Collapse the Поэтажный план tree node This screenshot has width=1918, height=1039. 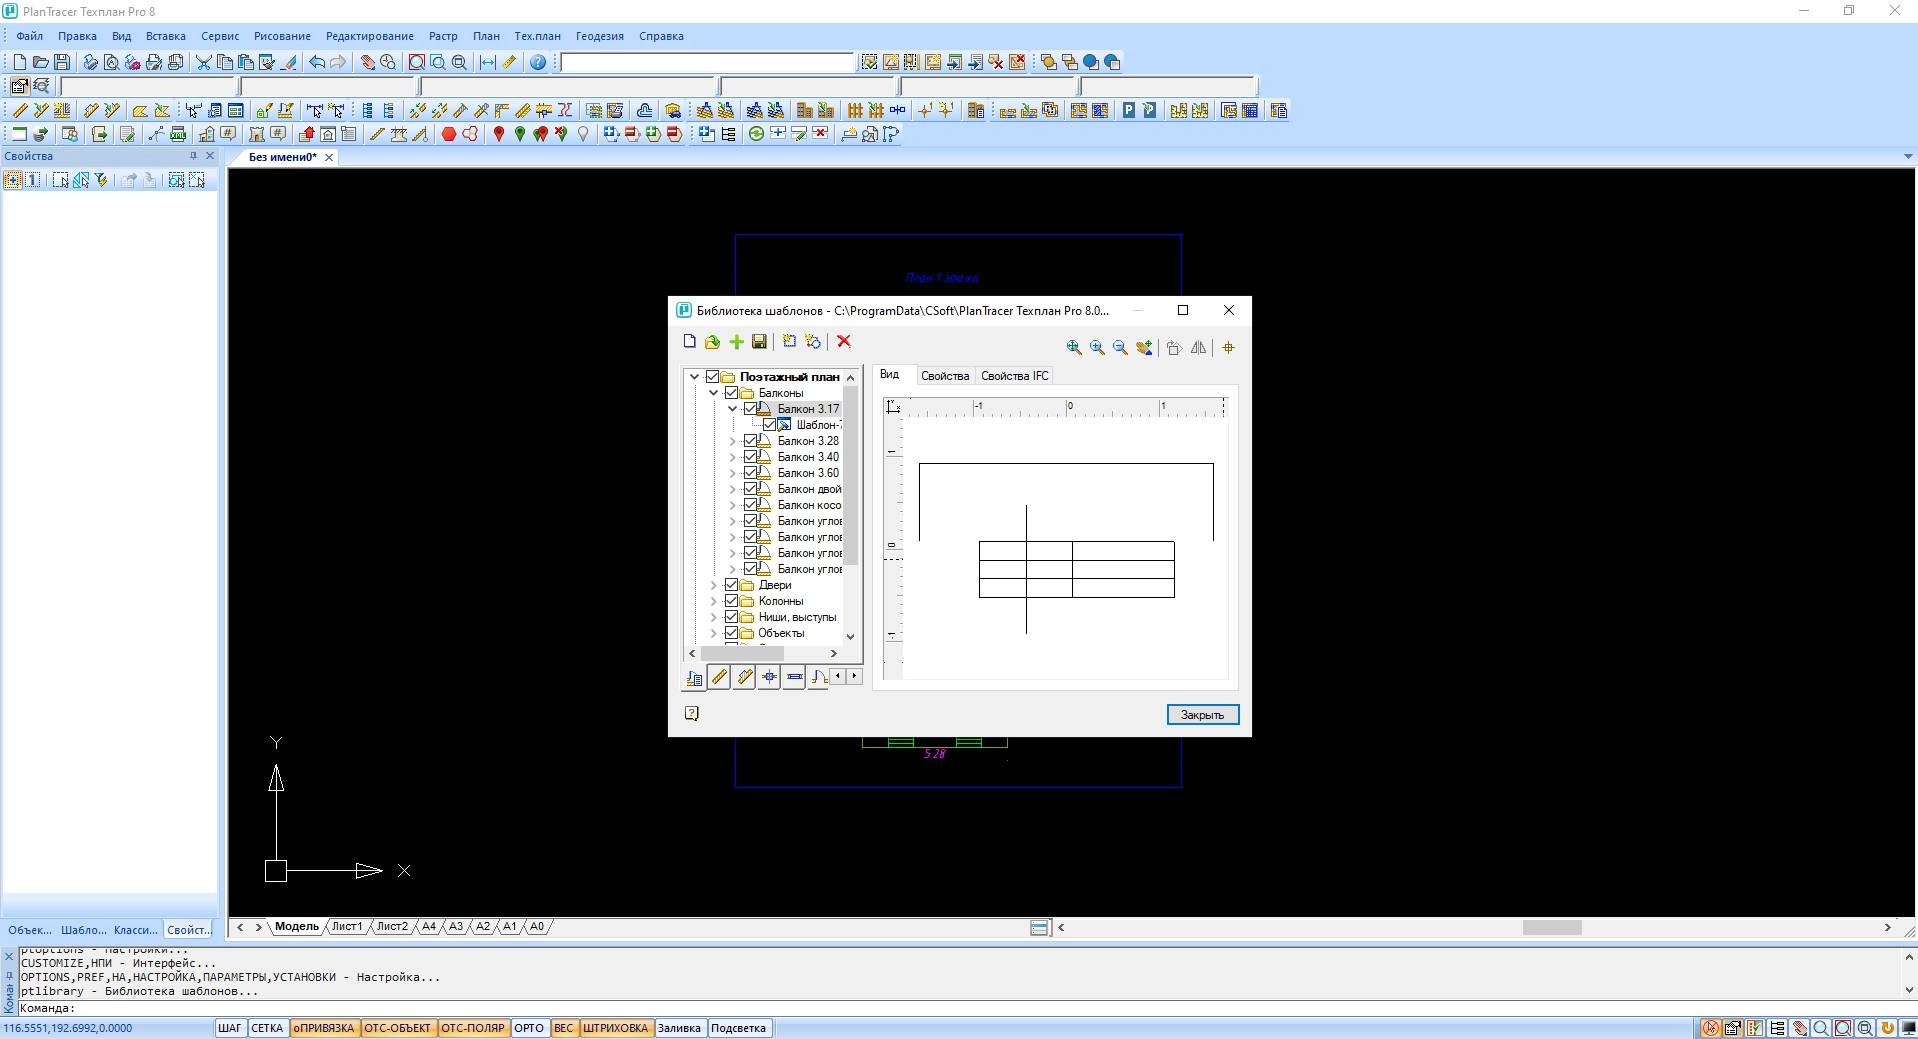(694, 377)
